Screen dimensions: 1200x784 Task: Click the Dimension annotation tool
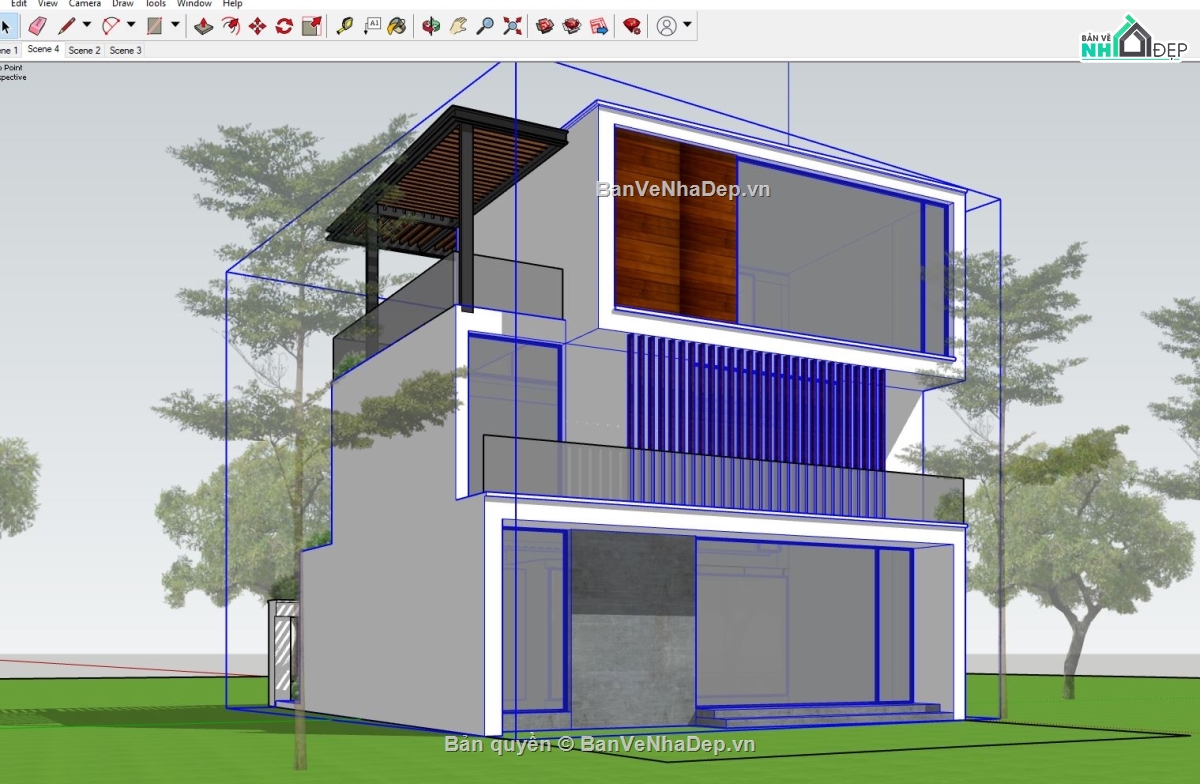click(373, 27)
